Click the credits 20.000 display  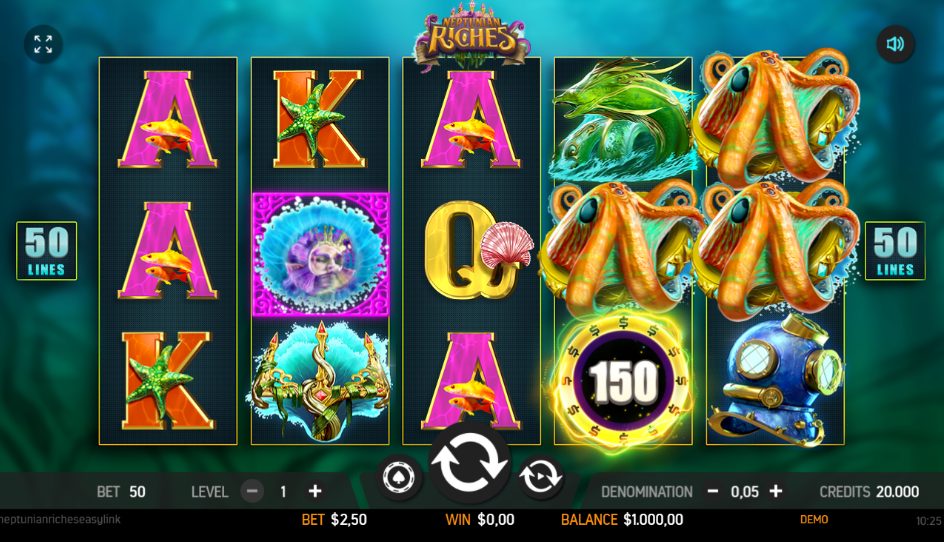click(x=869, y=491)
